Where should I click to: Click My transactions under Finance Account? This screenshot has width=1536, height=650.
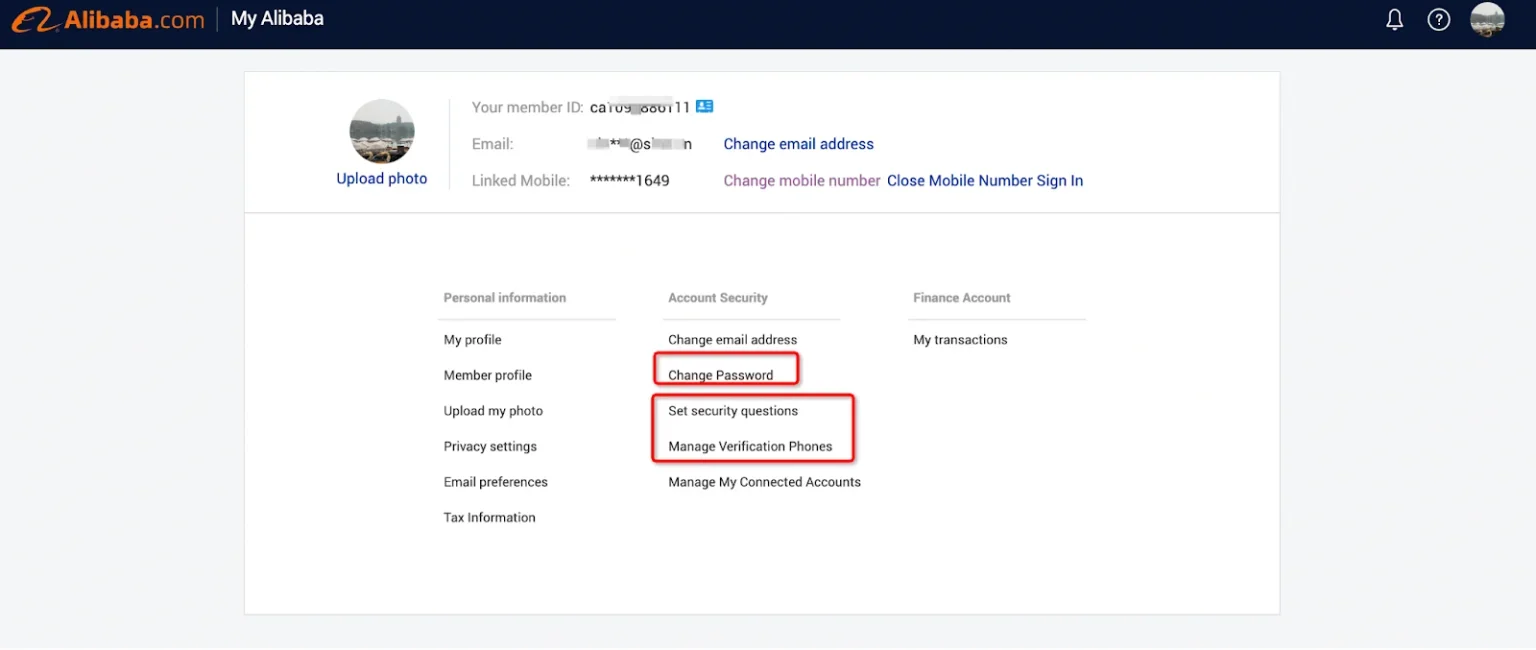pyautogui.click(x=959, y=339)
